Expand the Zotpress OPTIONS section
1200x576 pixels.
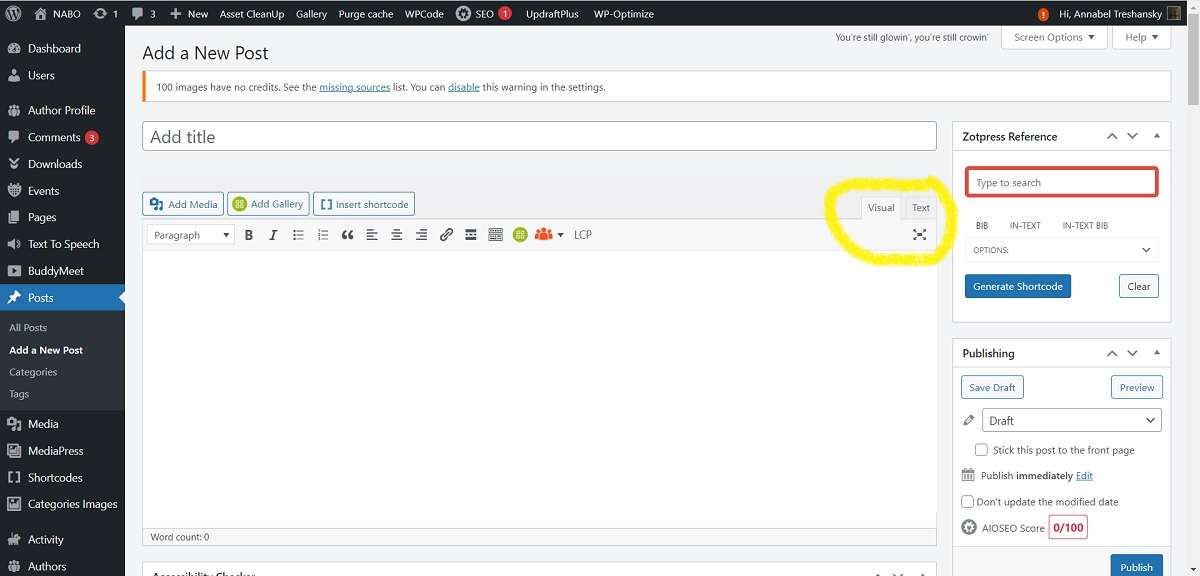pos(1062,250)
